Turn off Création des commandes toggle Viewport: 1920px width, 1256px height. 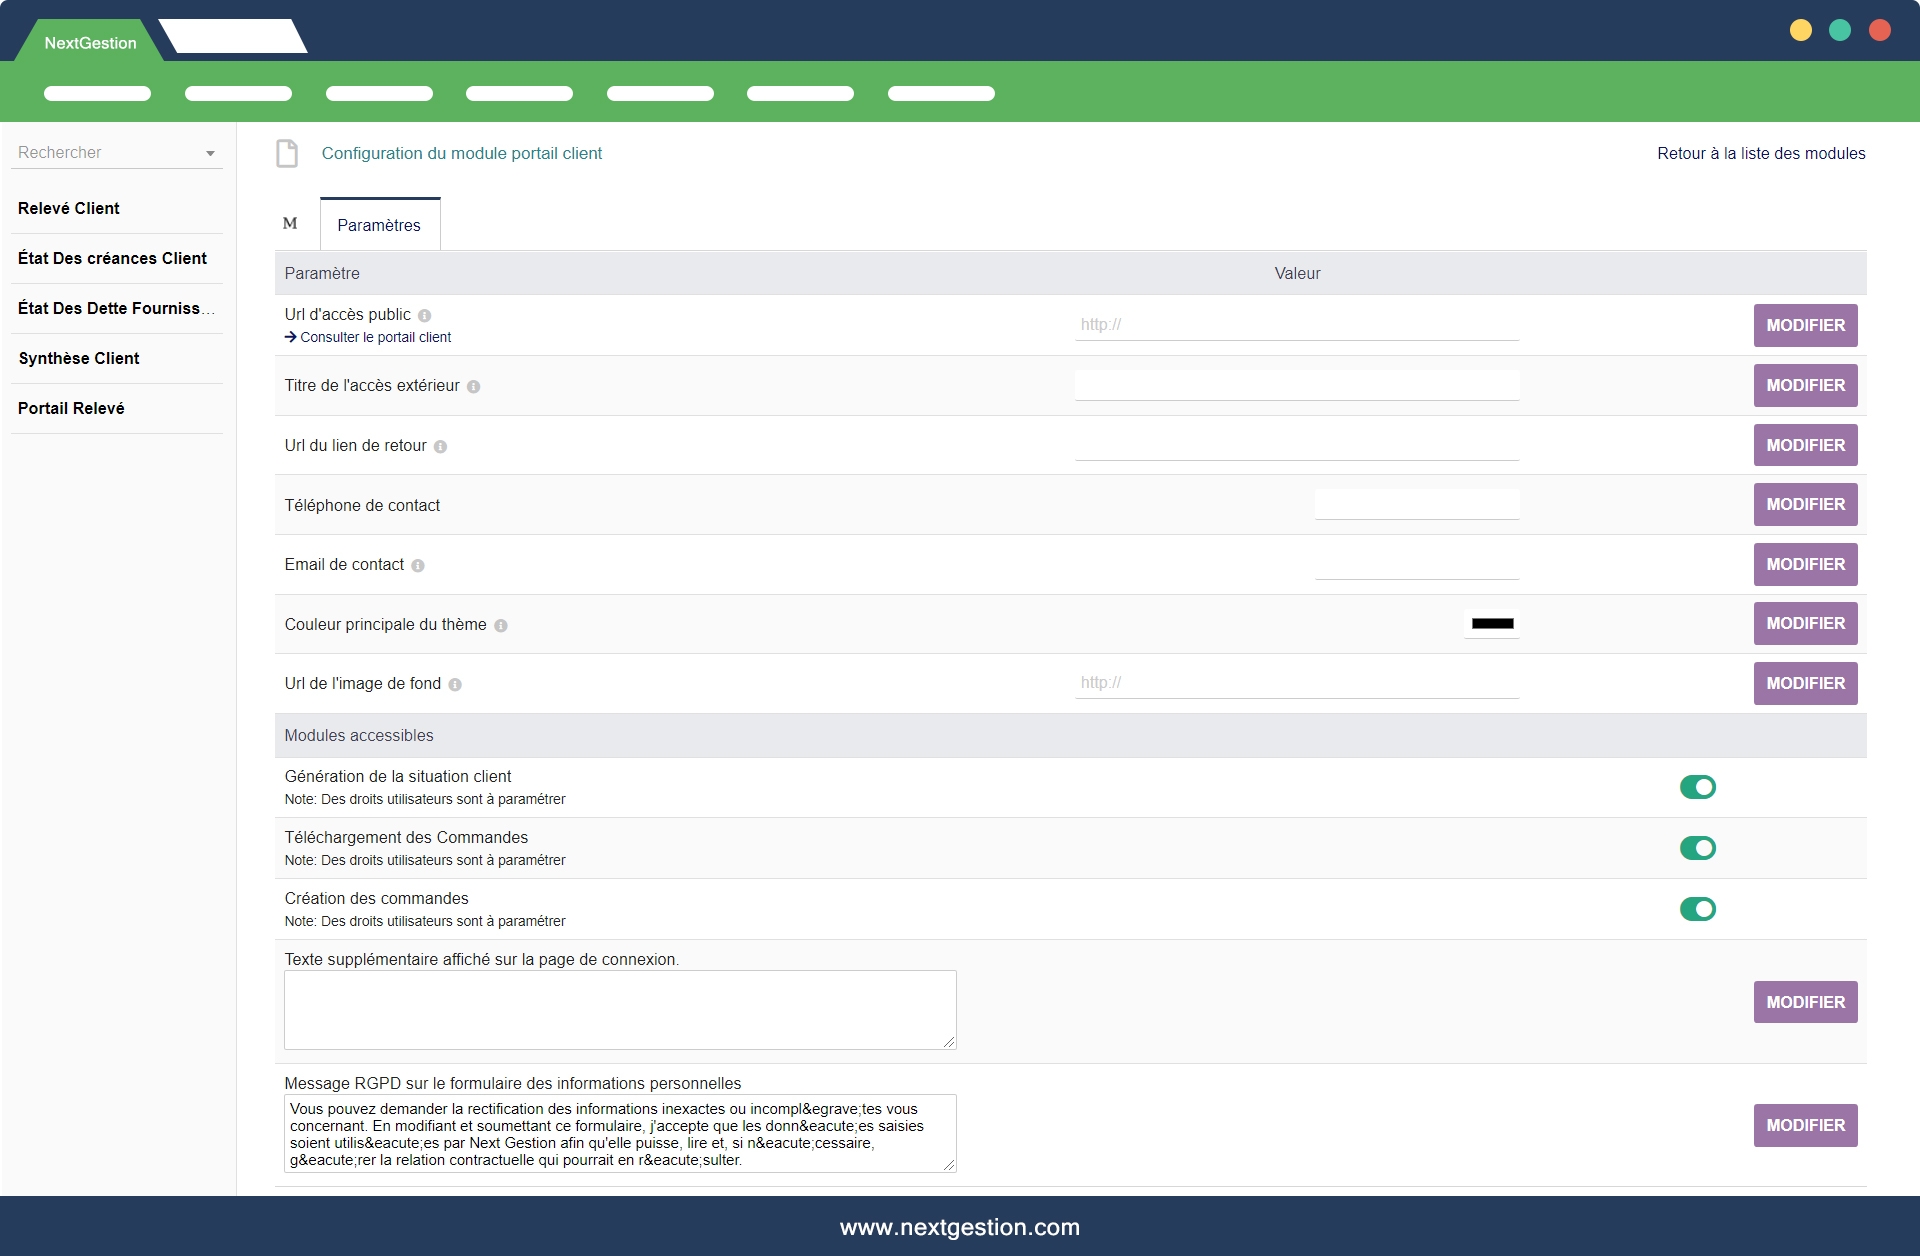tap(1697, 910)
